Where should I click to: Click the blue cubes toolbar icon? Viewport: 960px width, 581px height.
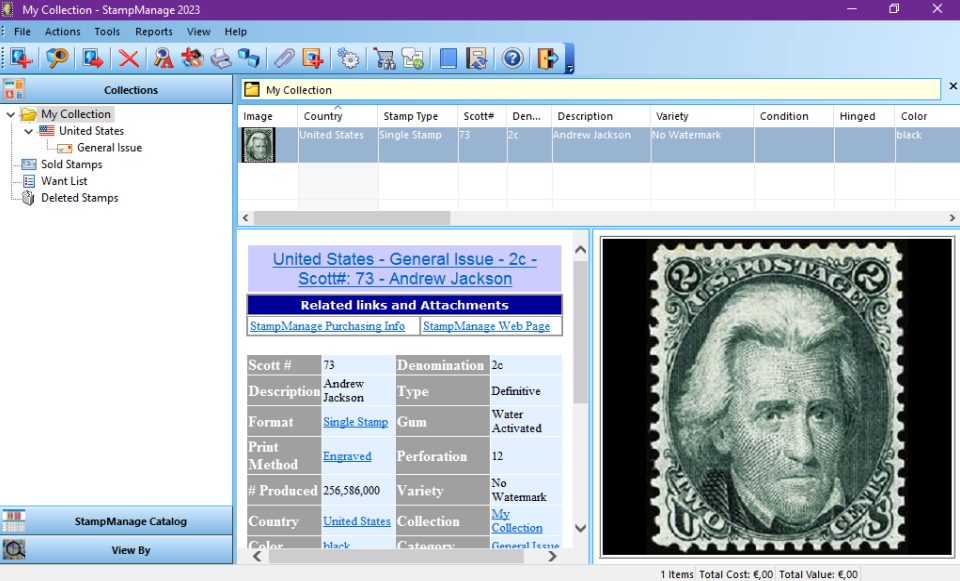249,58
